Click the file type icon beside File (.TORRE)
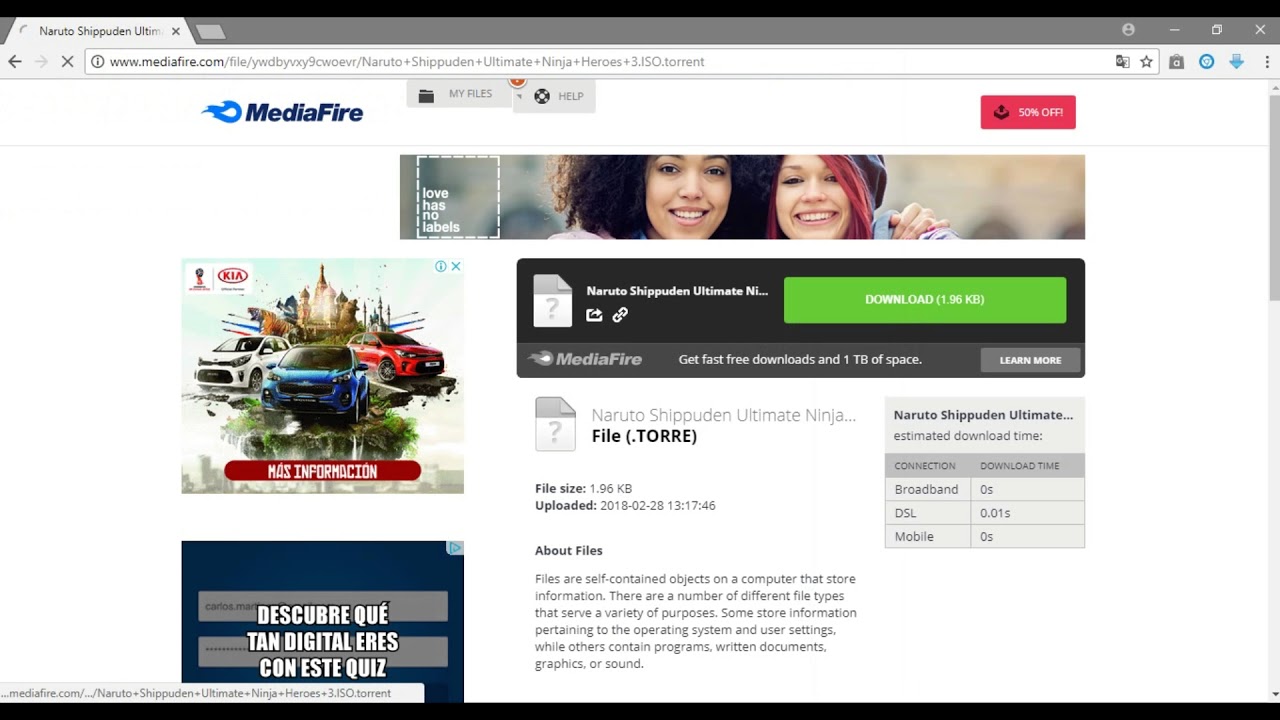The image size is (1280, 720). (555, 424)
